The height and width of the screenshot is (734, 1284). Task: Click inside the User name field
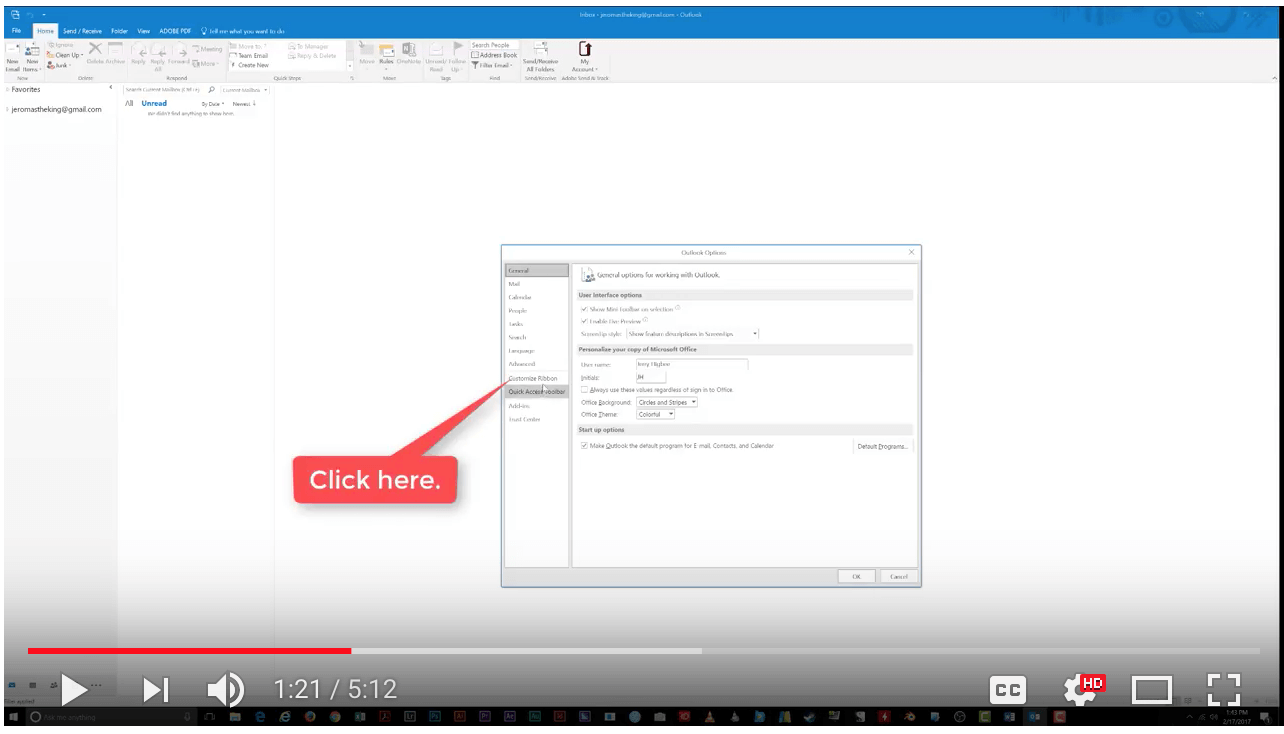[691, 364]
